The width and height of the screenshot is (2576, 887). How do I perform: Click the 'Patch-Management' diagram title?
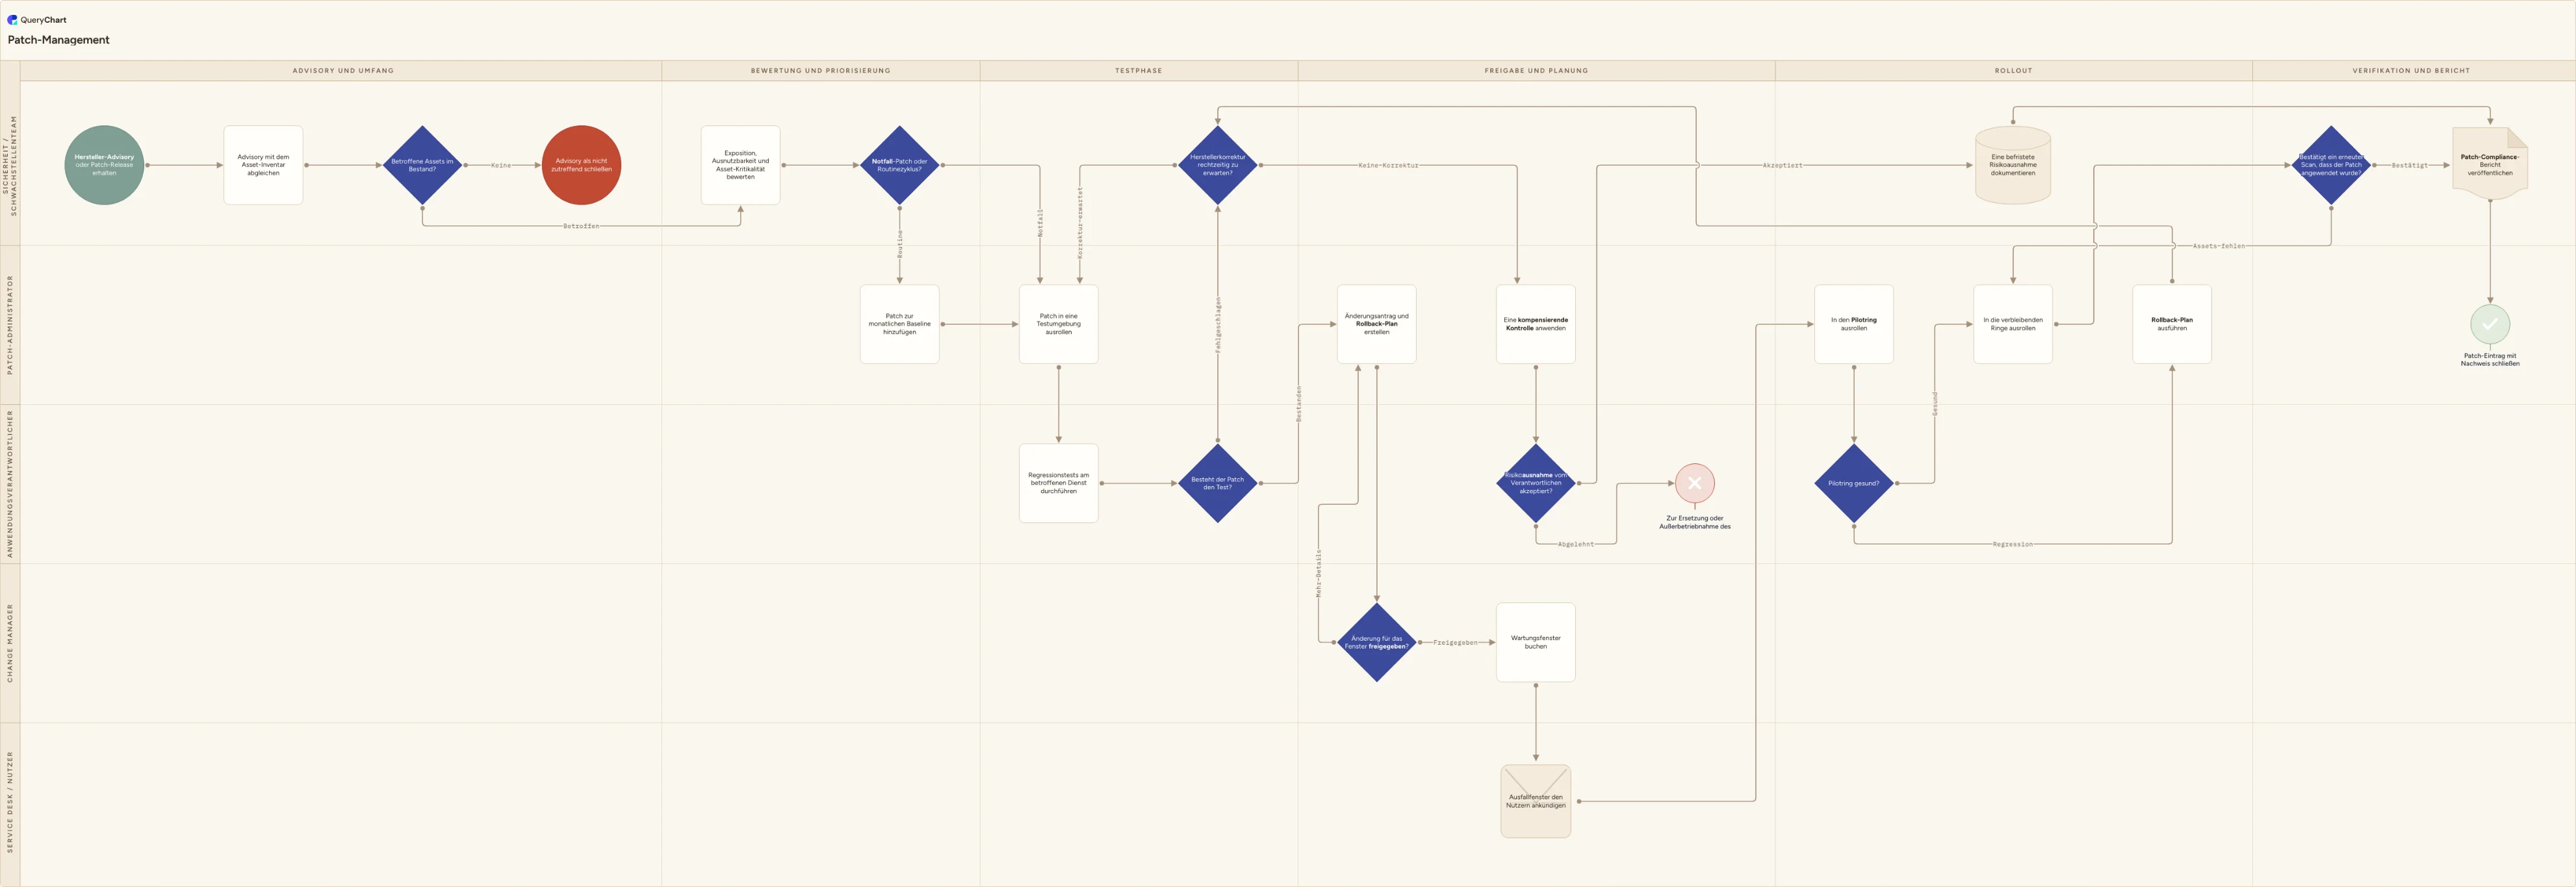59,40
